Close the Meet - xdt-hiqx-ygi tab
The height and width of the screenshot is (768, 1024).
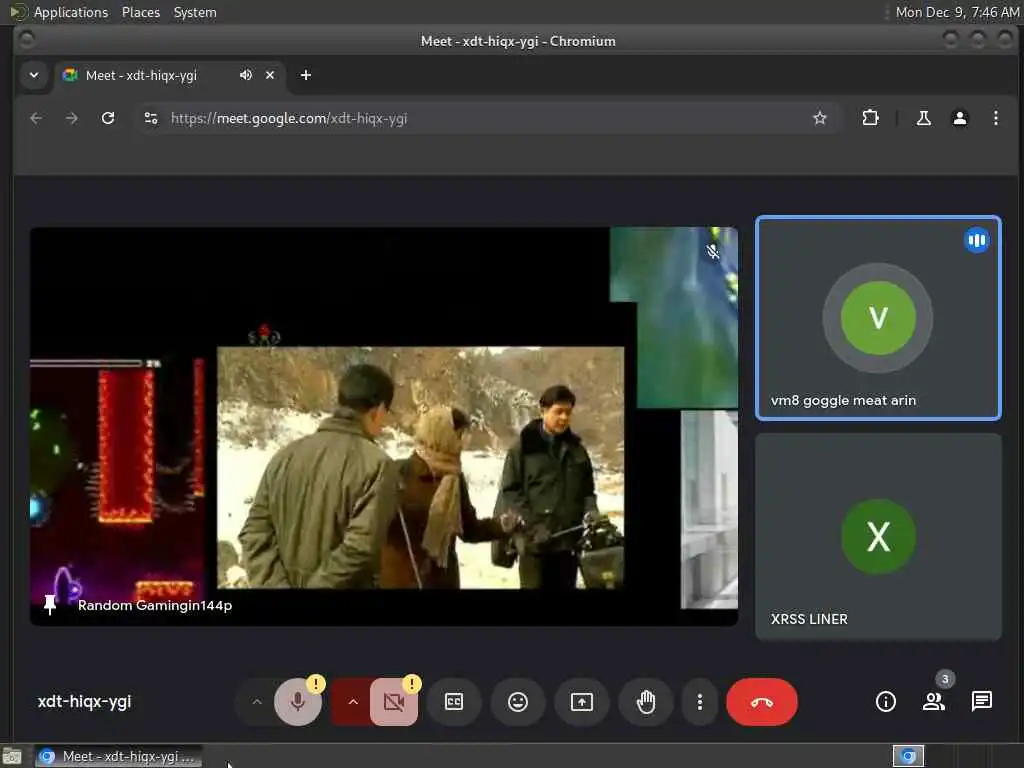pos(270,75)
